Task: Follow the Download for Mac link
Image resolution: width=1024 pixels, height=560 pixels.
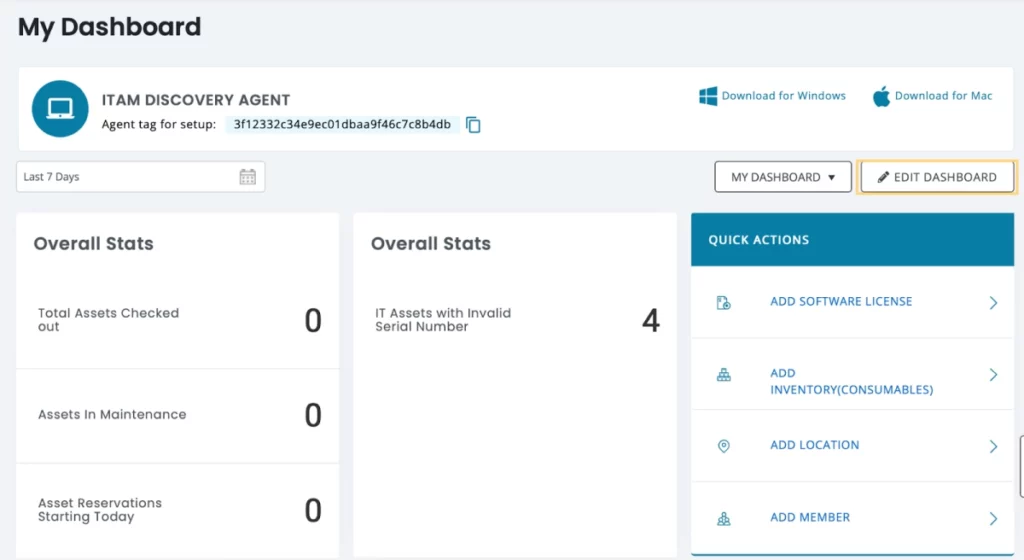Action: click(x=943, y=96)
